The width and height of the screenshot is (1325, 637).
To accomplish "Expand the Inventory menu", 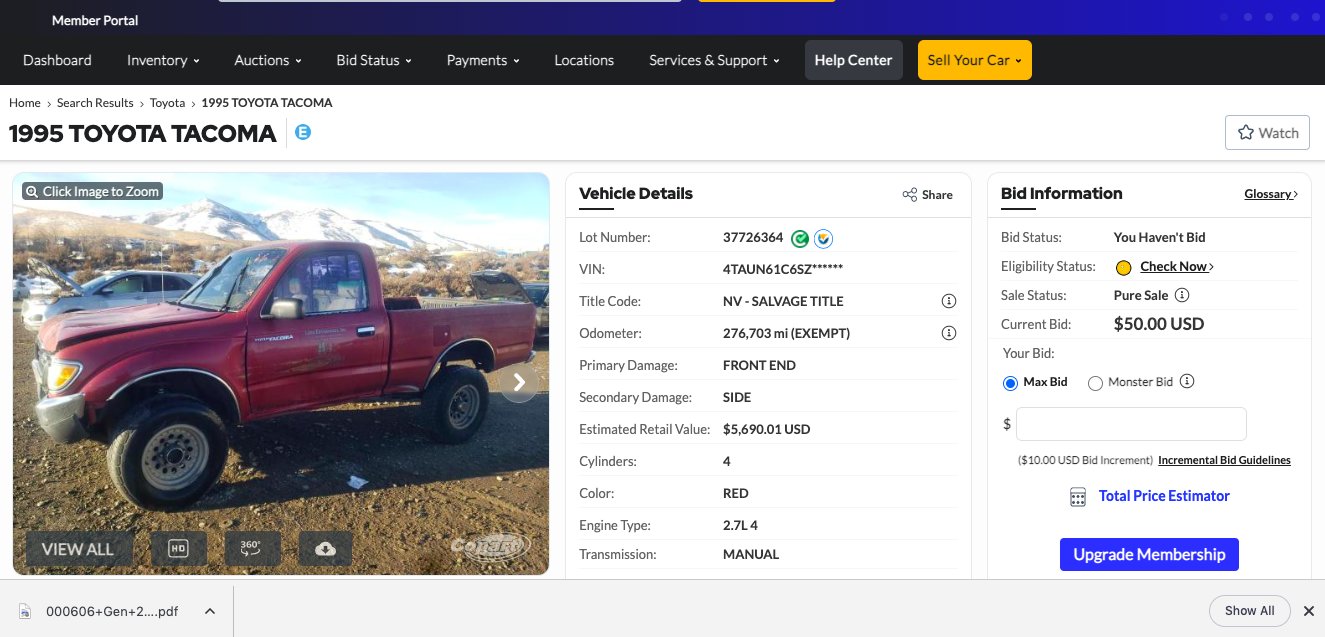I will (163, 60).
